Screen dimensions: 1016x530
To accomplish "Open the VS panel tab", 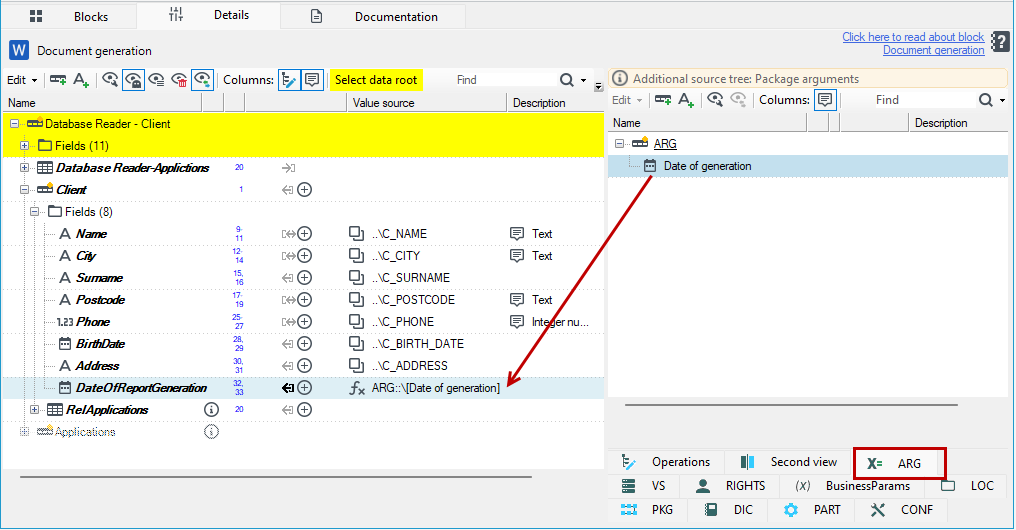I will click(643, 485).
